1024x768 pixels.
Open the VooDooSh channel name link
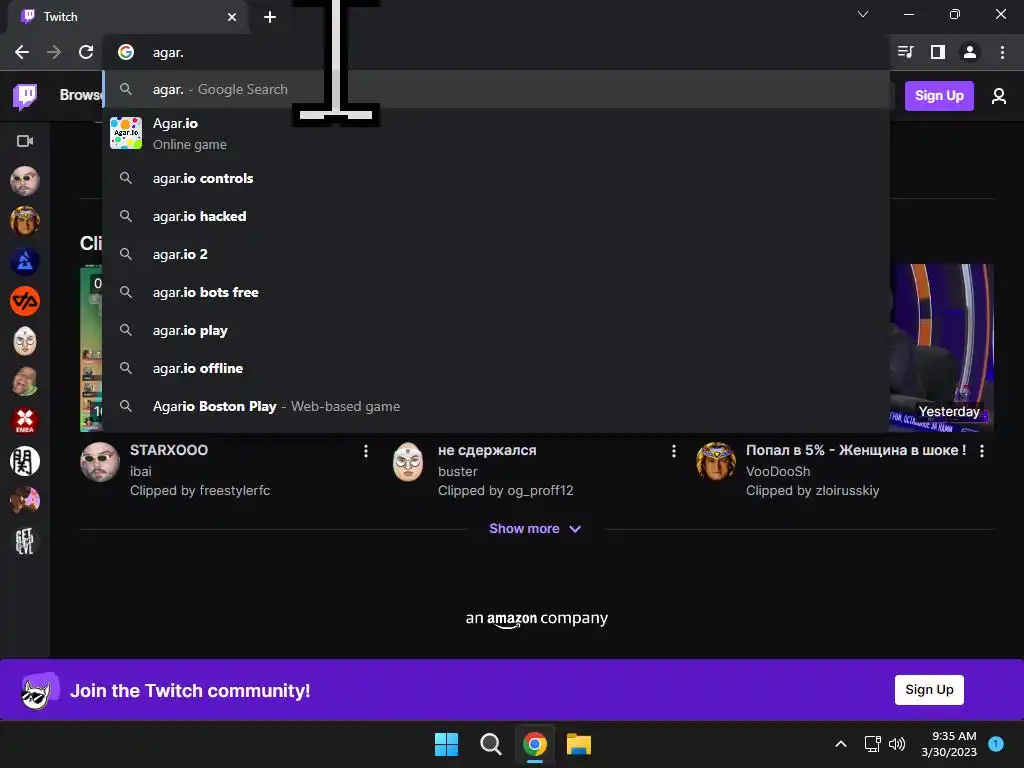[x=778, y=471]
